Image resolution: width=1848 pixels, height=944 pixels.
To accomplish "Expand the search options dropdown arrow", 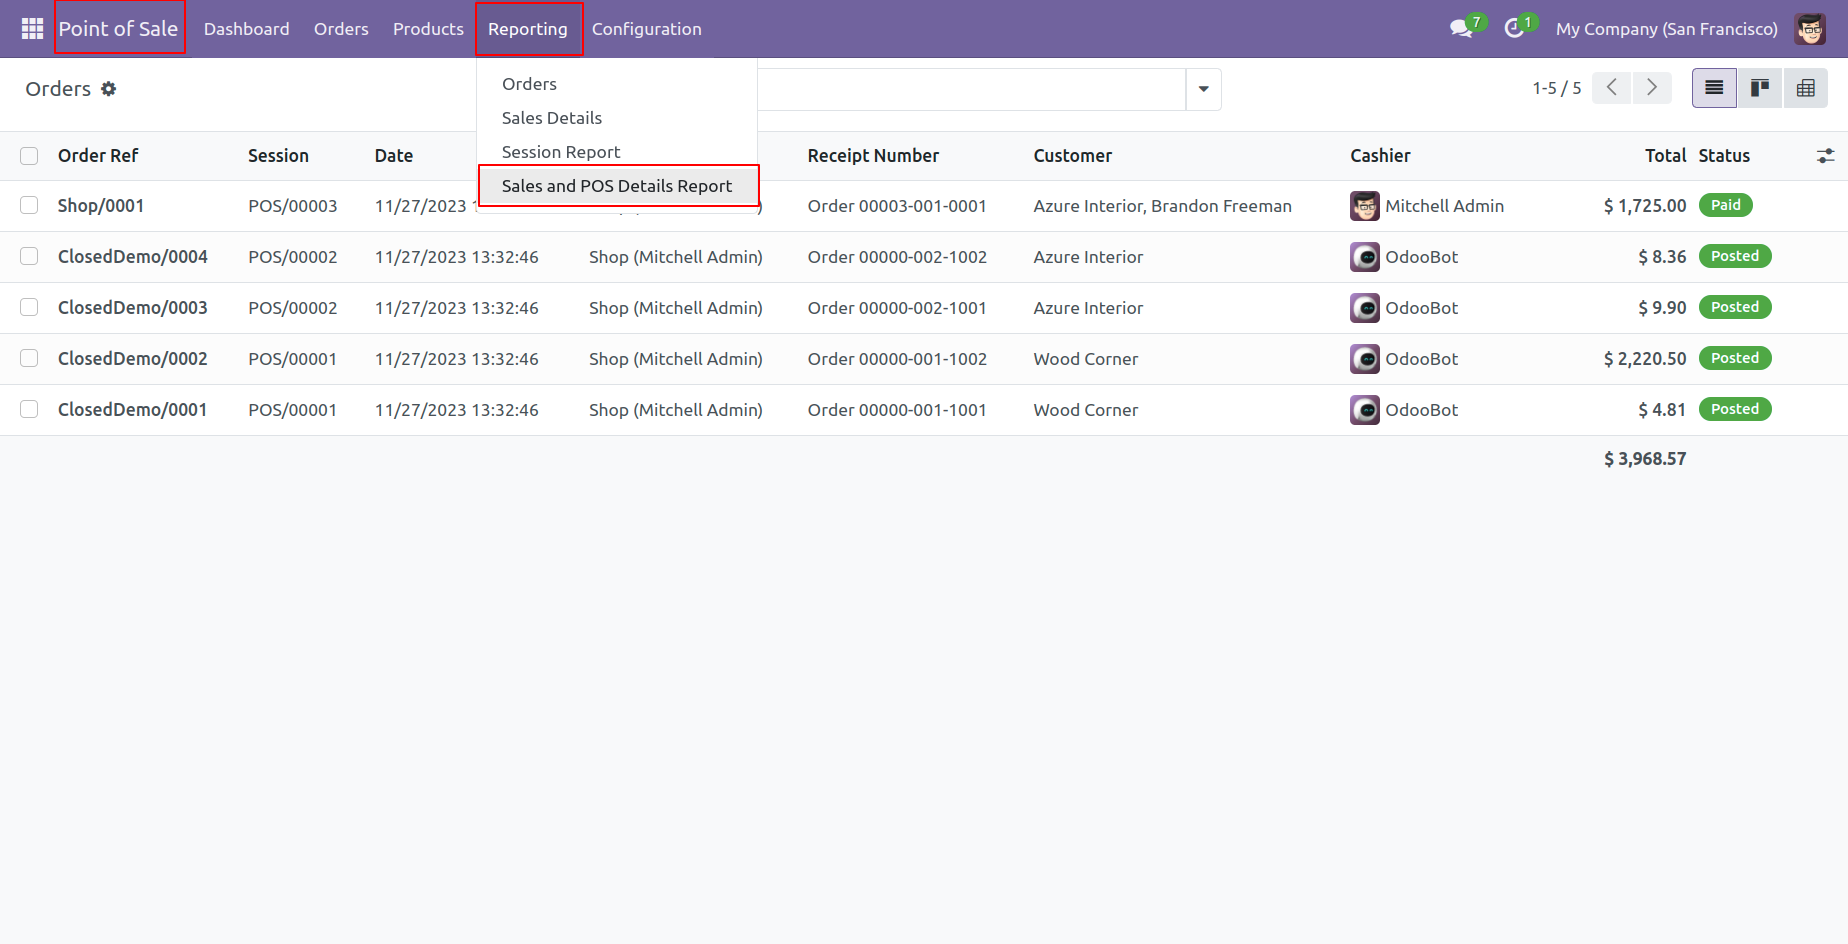I will pyautogui.click(x=1203, y=89).
